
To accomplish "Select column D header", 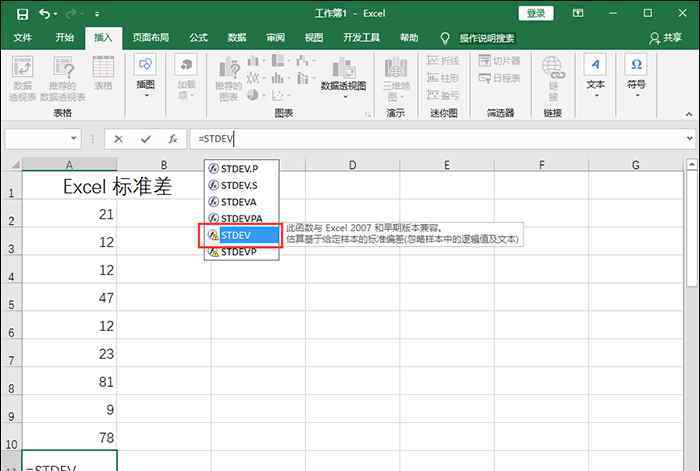I will 352,165.
